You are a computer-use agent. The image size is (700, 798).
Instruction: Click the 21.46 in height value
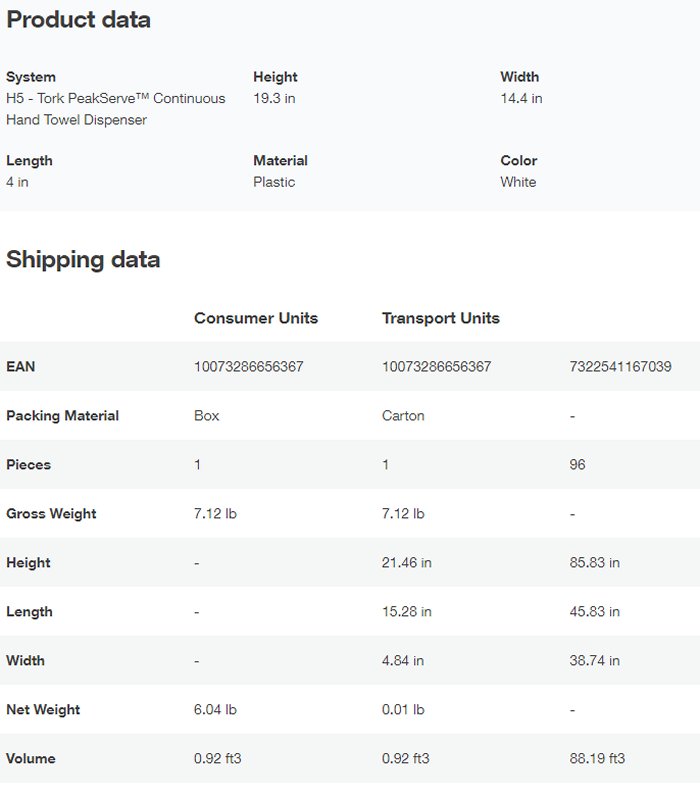(407, 563)
